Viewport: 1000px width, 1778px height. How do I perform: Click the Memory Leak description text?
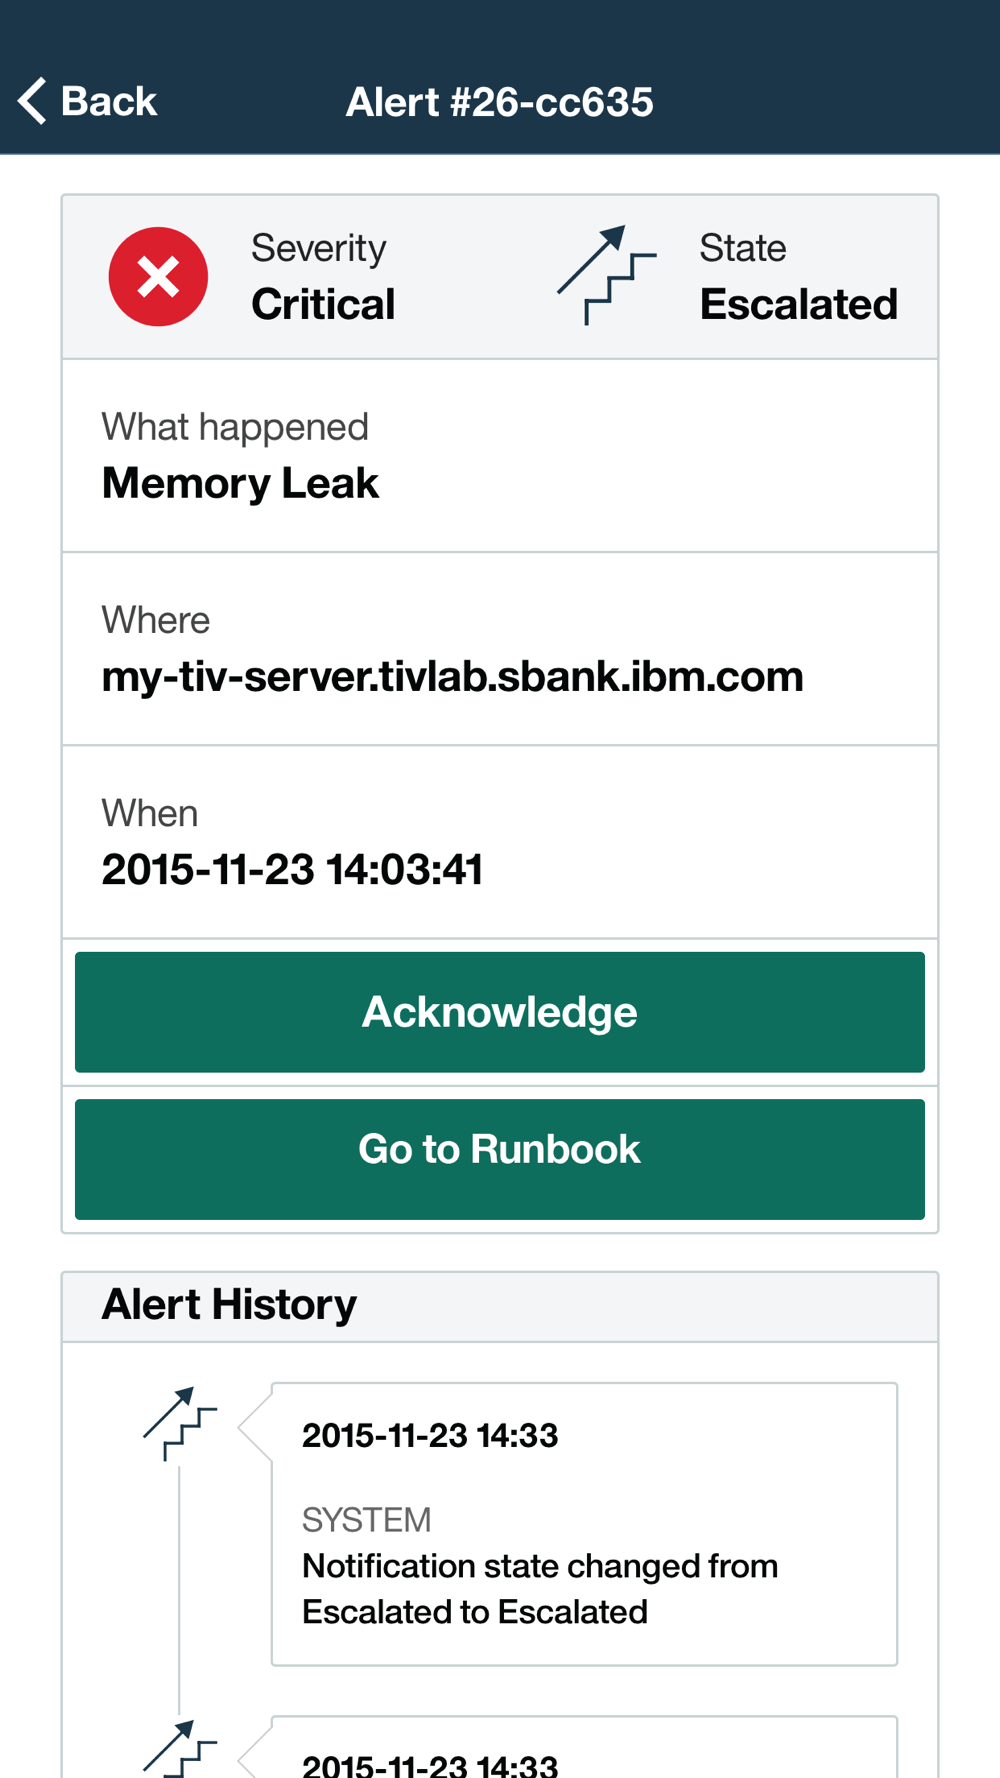240,484
